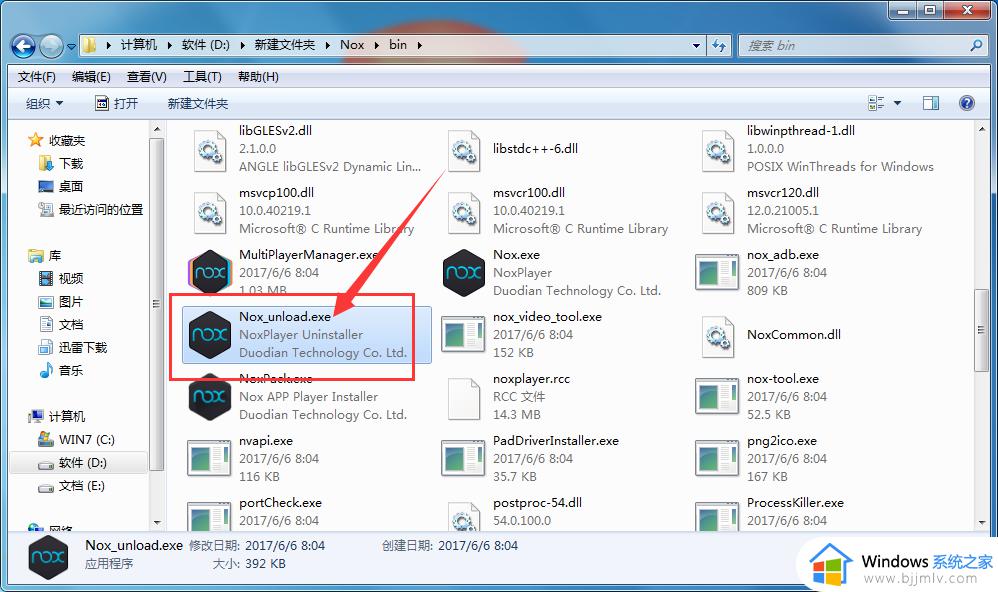Select 文档 (E:) drive in the sidebar
The image size is (998, 592).
click(81, 486)
